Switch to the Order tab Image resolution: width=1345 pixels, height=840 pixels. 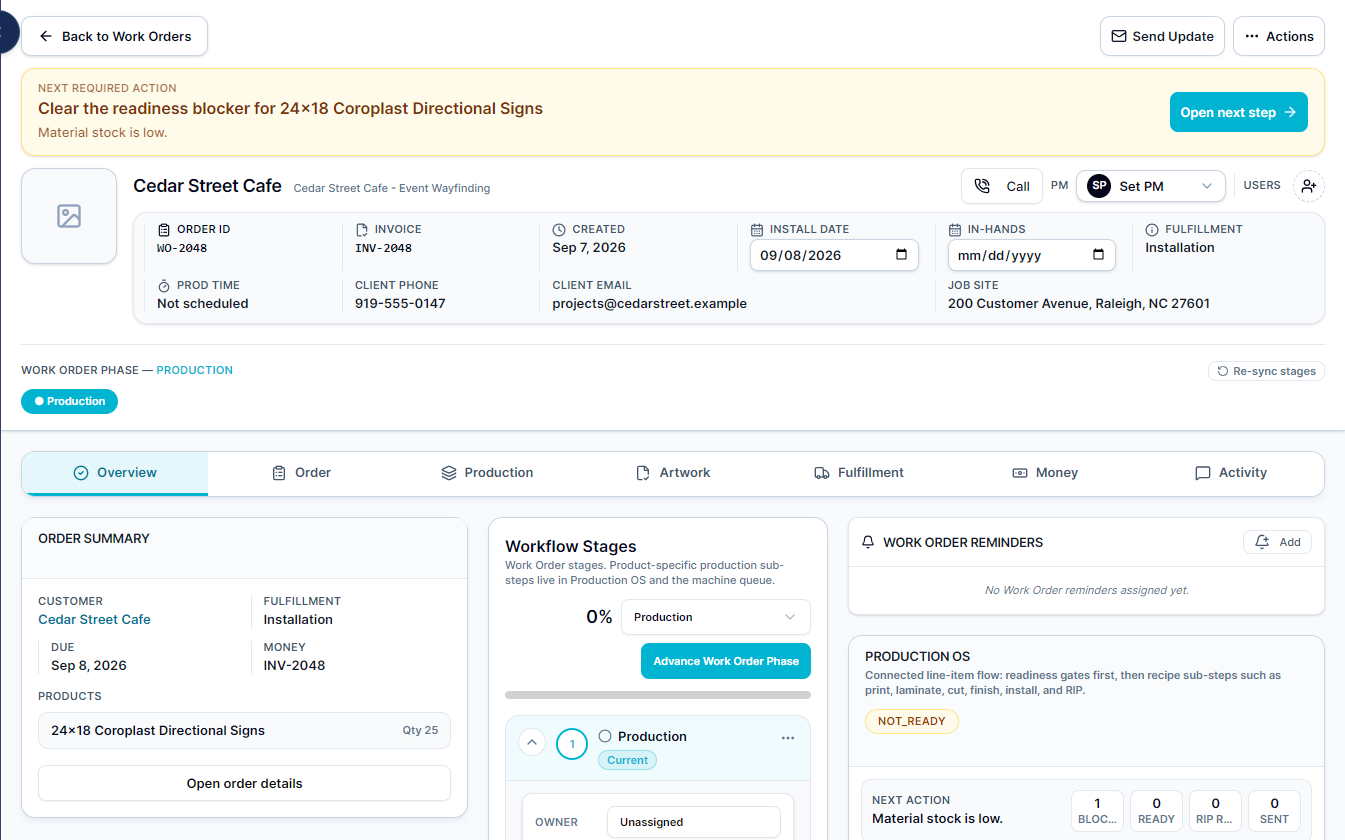(x=301, y=473)
